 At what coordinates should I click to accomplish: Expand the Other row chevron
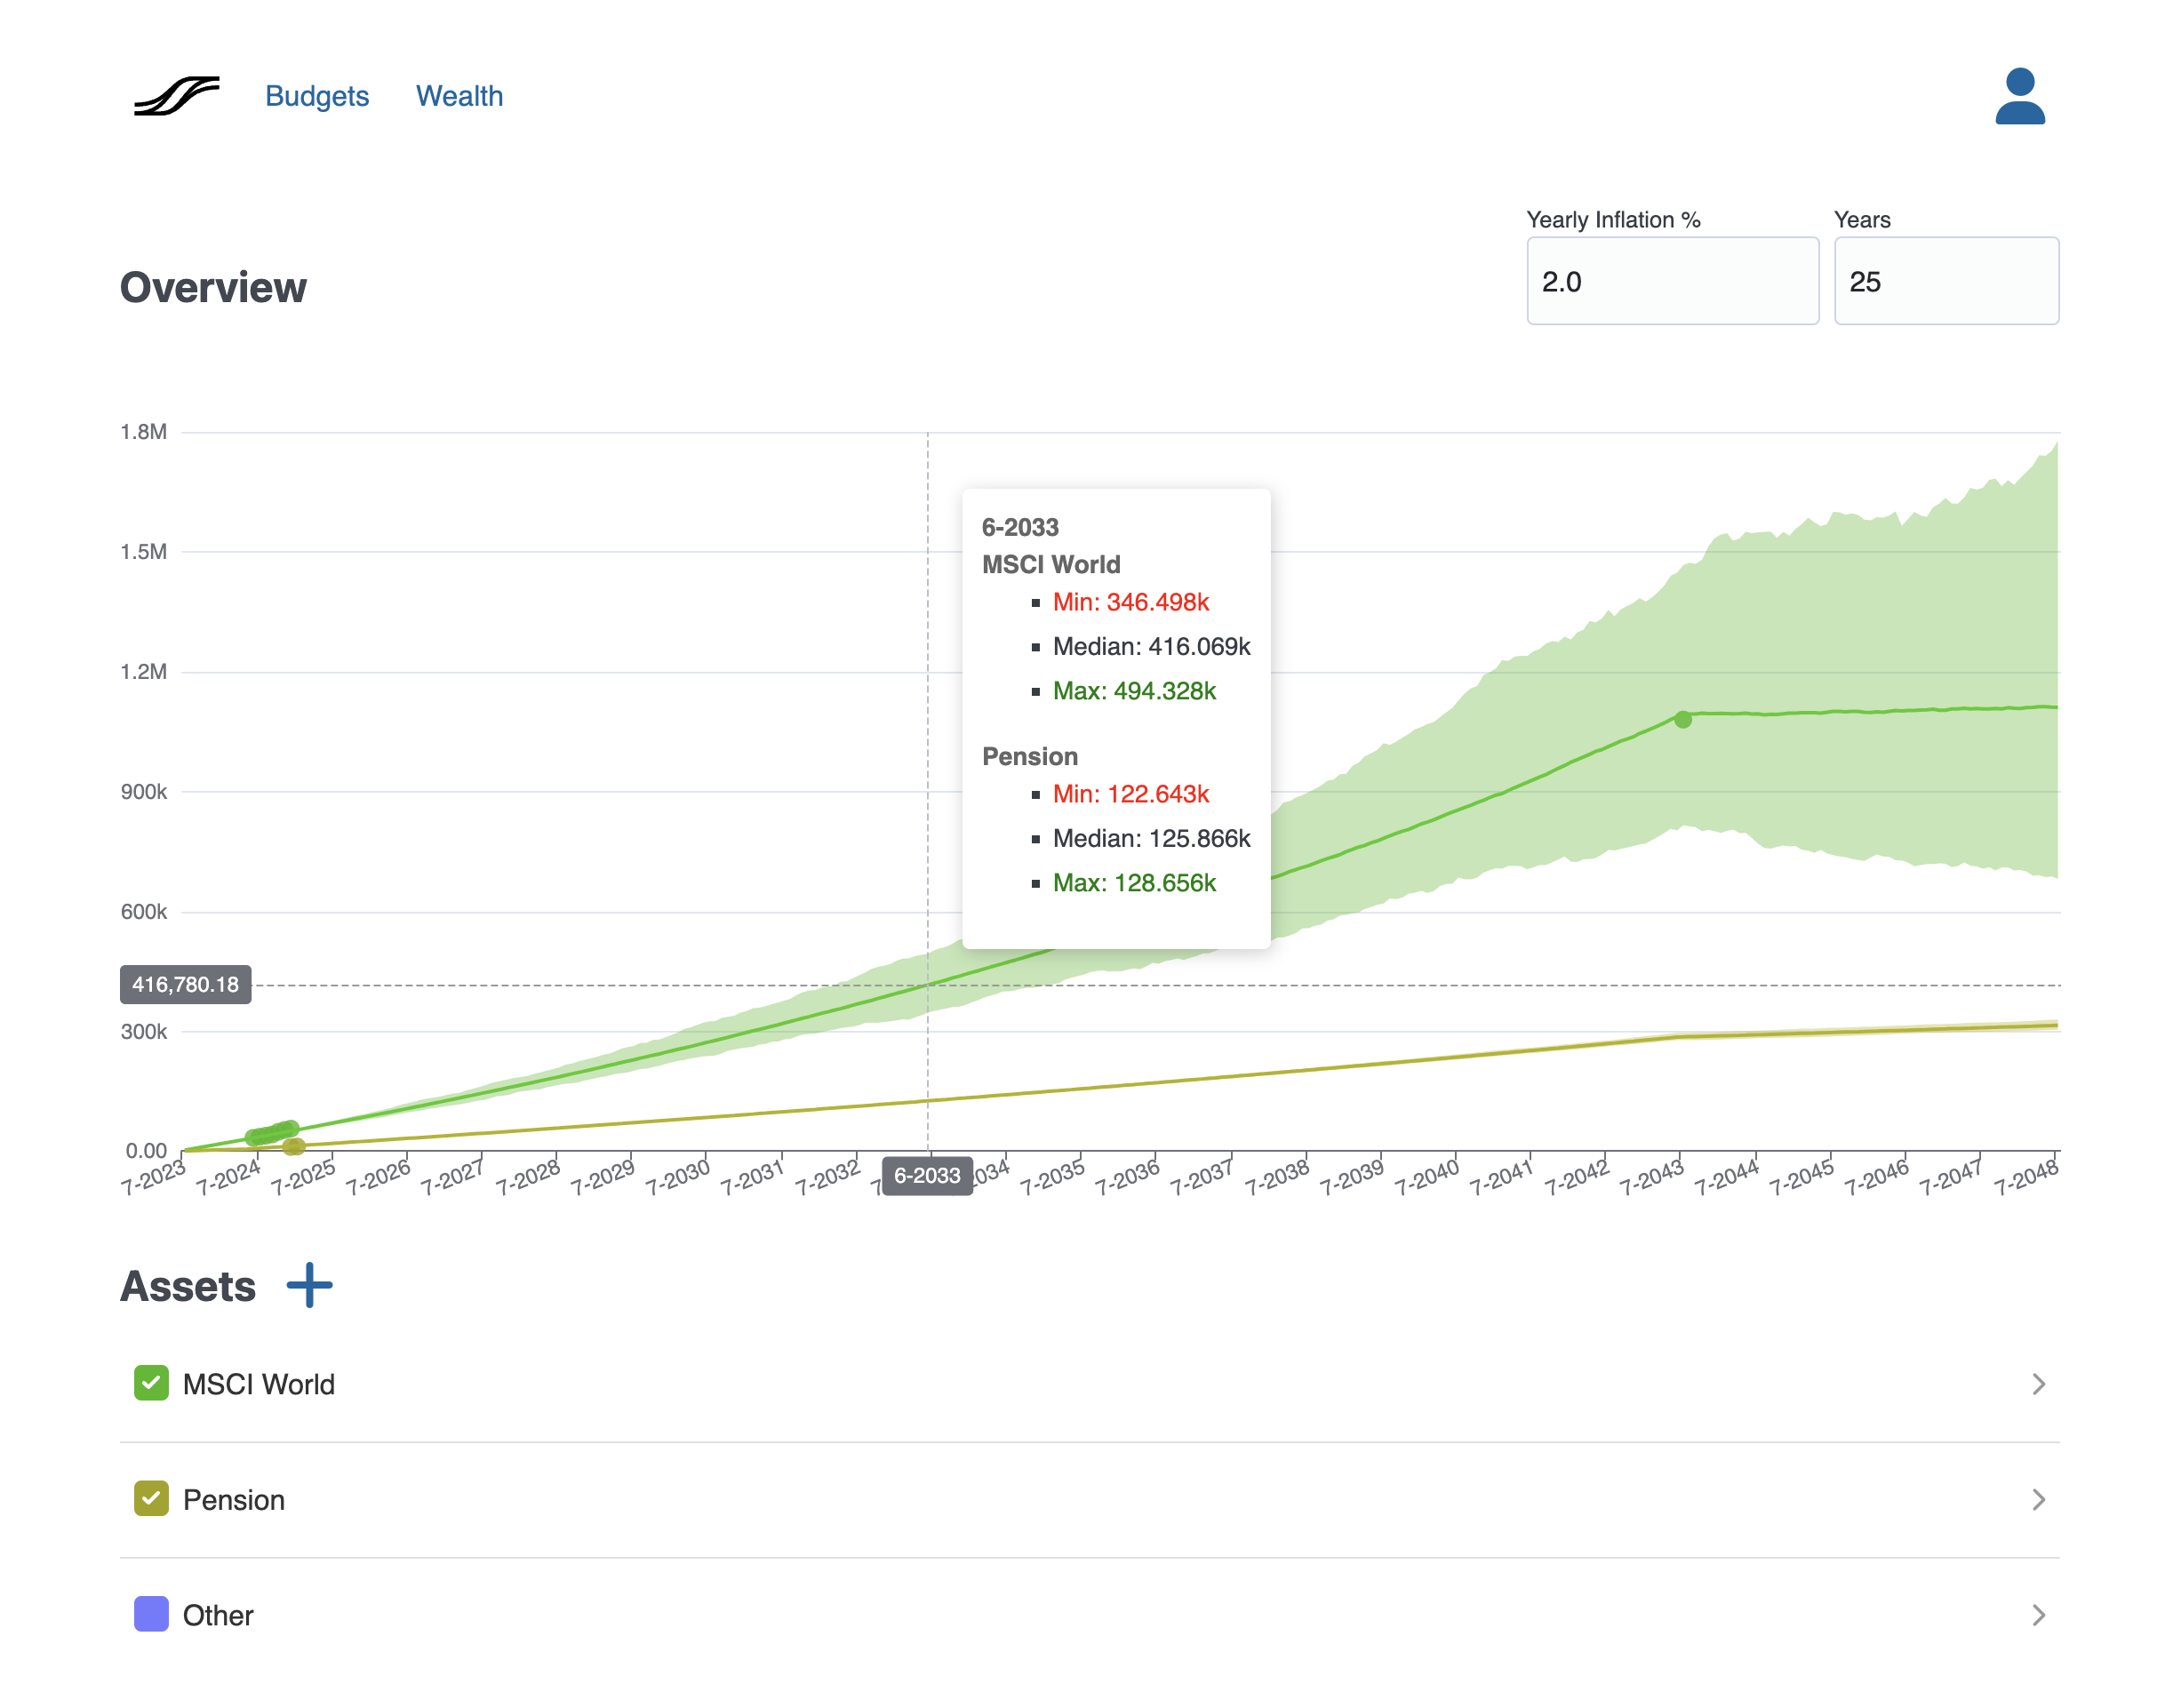(x=2039, y=1615)
